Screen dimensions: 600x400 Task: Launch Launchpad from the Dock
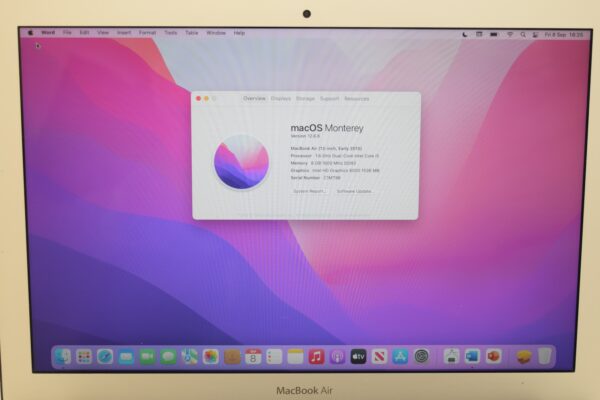pos(84,356)
